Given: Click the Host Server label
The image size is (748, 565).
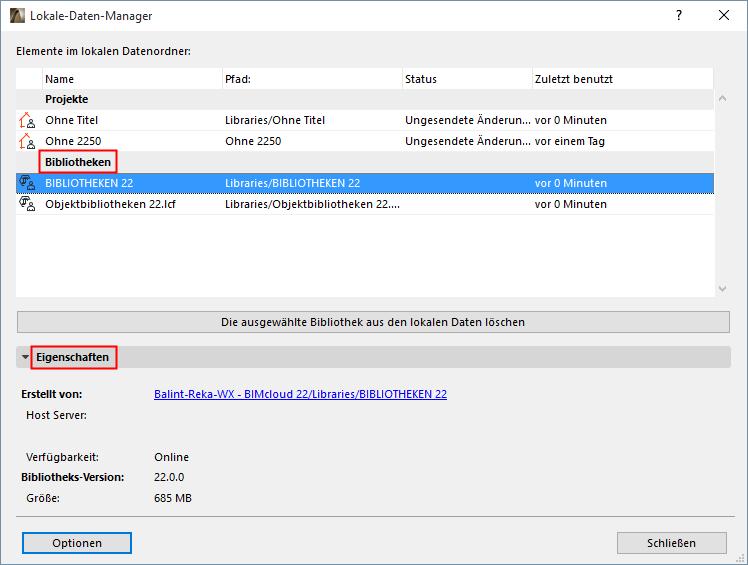Looking at the screenshot, I should pyautogui.click(x=56, y=415).
